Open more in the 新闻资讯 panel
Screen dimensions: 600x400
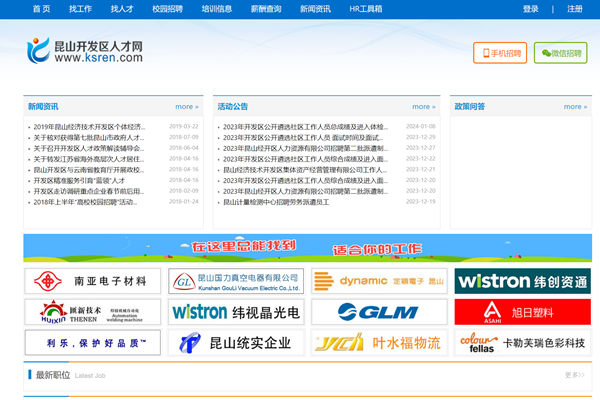tap(187, 107)
